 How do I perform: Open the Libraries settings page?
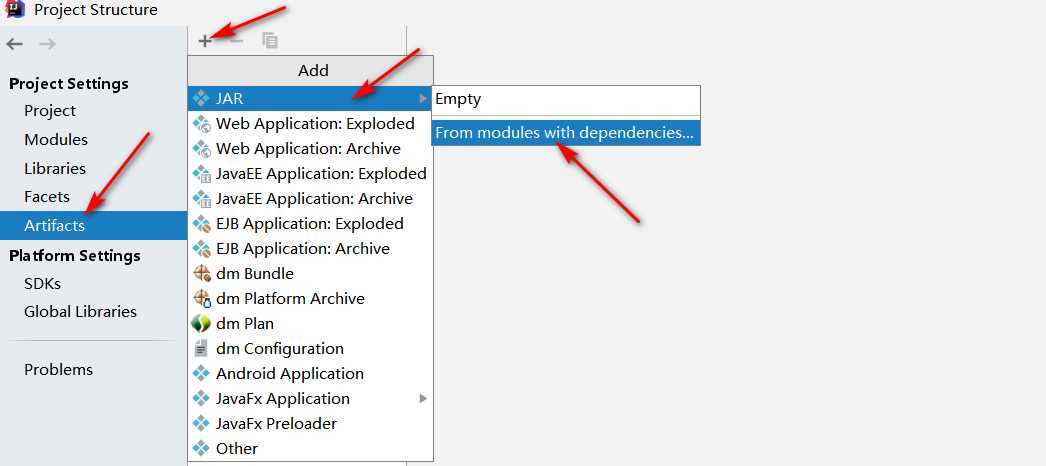point(55,169)
